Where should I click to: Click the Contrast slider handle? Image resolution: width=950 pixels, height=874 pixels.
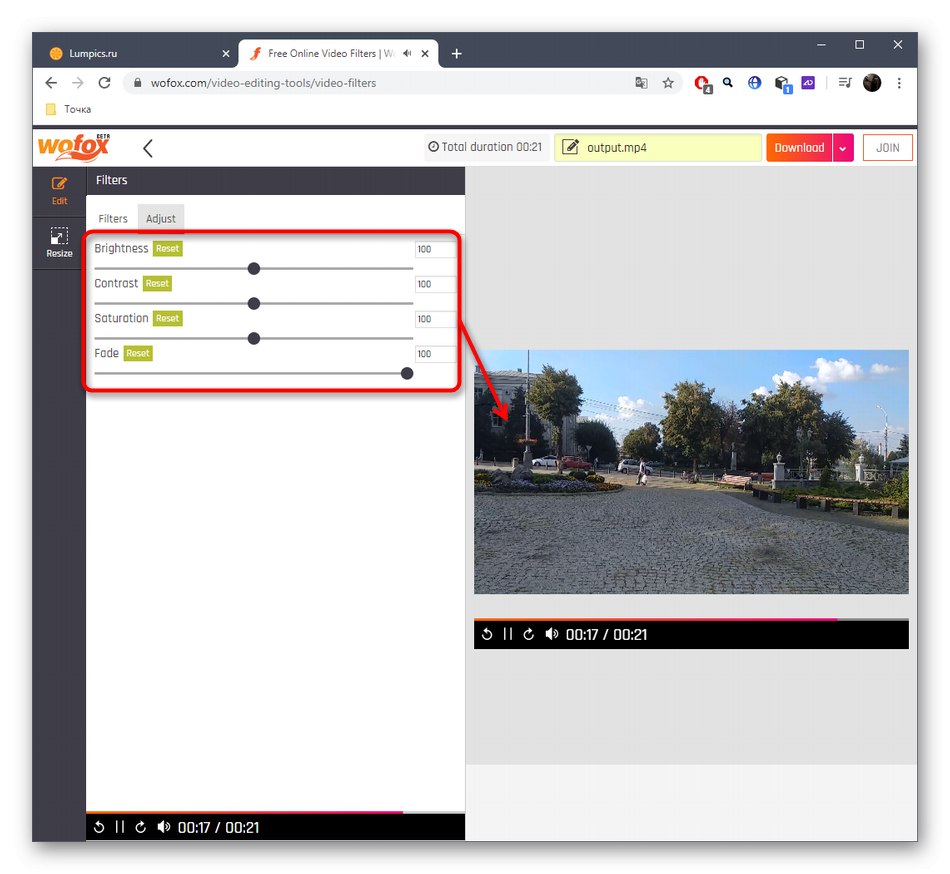(254, 303)
